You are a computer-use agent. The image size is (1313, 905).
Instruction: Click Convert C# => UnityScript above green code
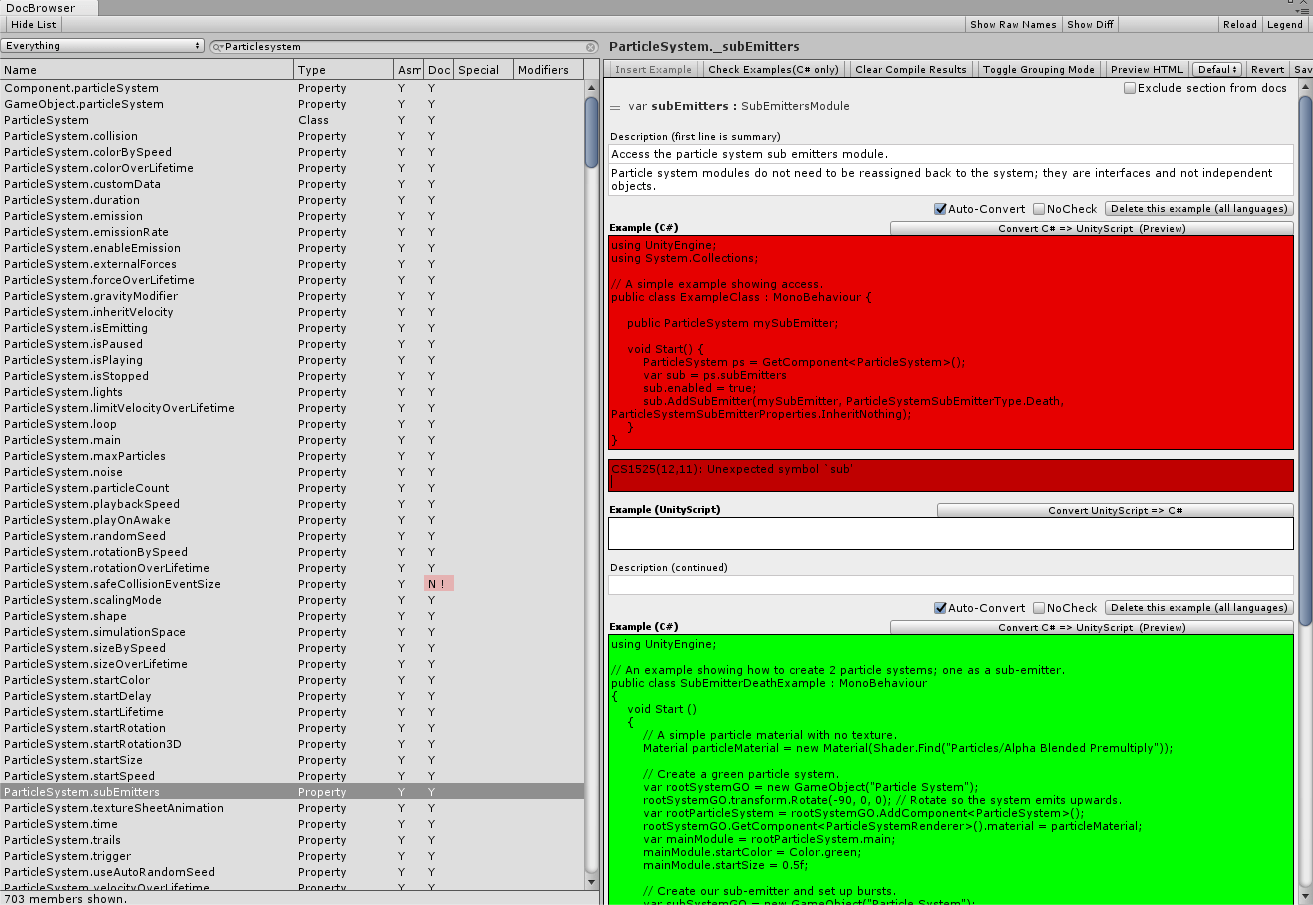[1091, 628]
